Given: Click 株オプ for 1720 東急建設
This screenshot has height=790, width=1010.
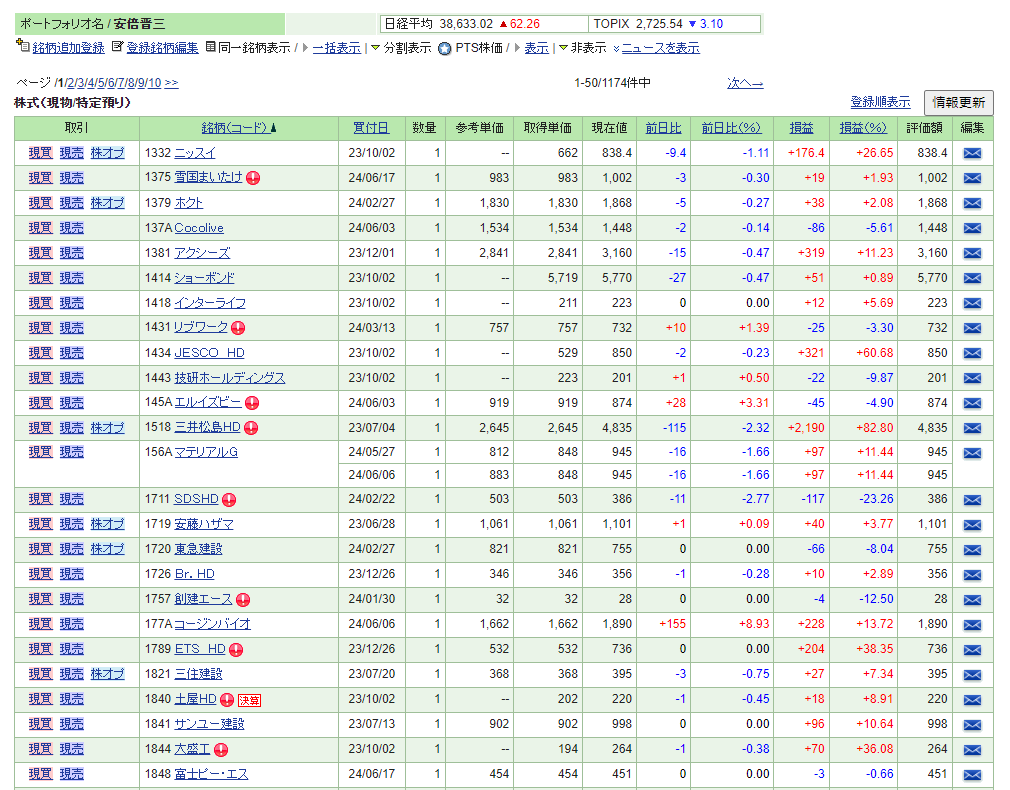Looking at the screenshot, I should point(107,549).
